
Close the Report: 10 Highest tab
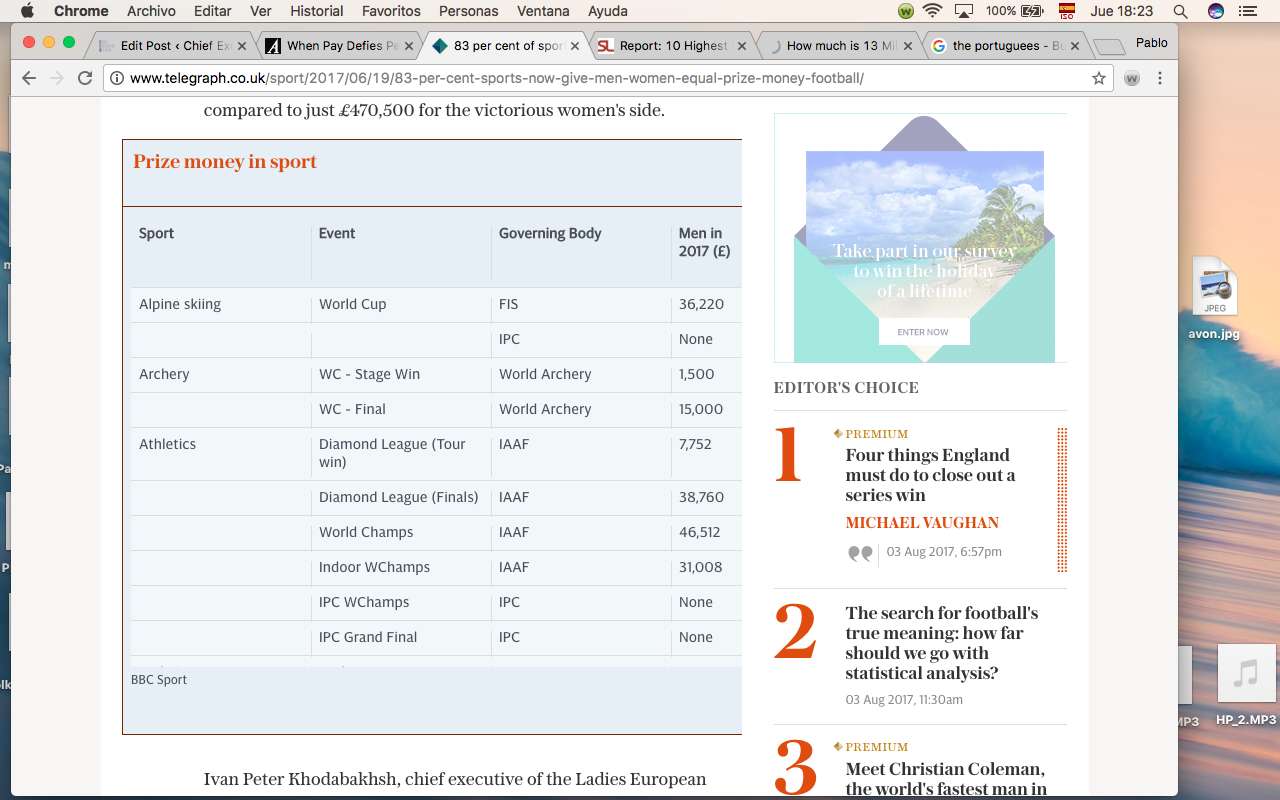coord(741,46)
